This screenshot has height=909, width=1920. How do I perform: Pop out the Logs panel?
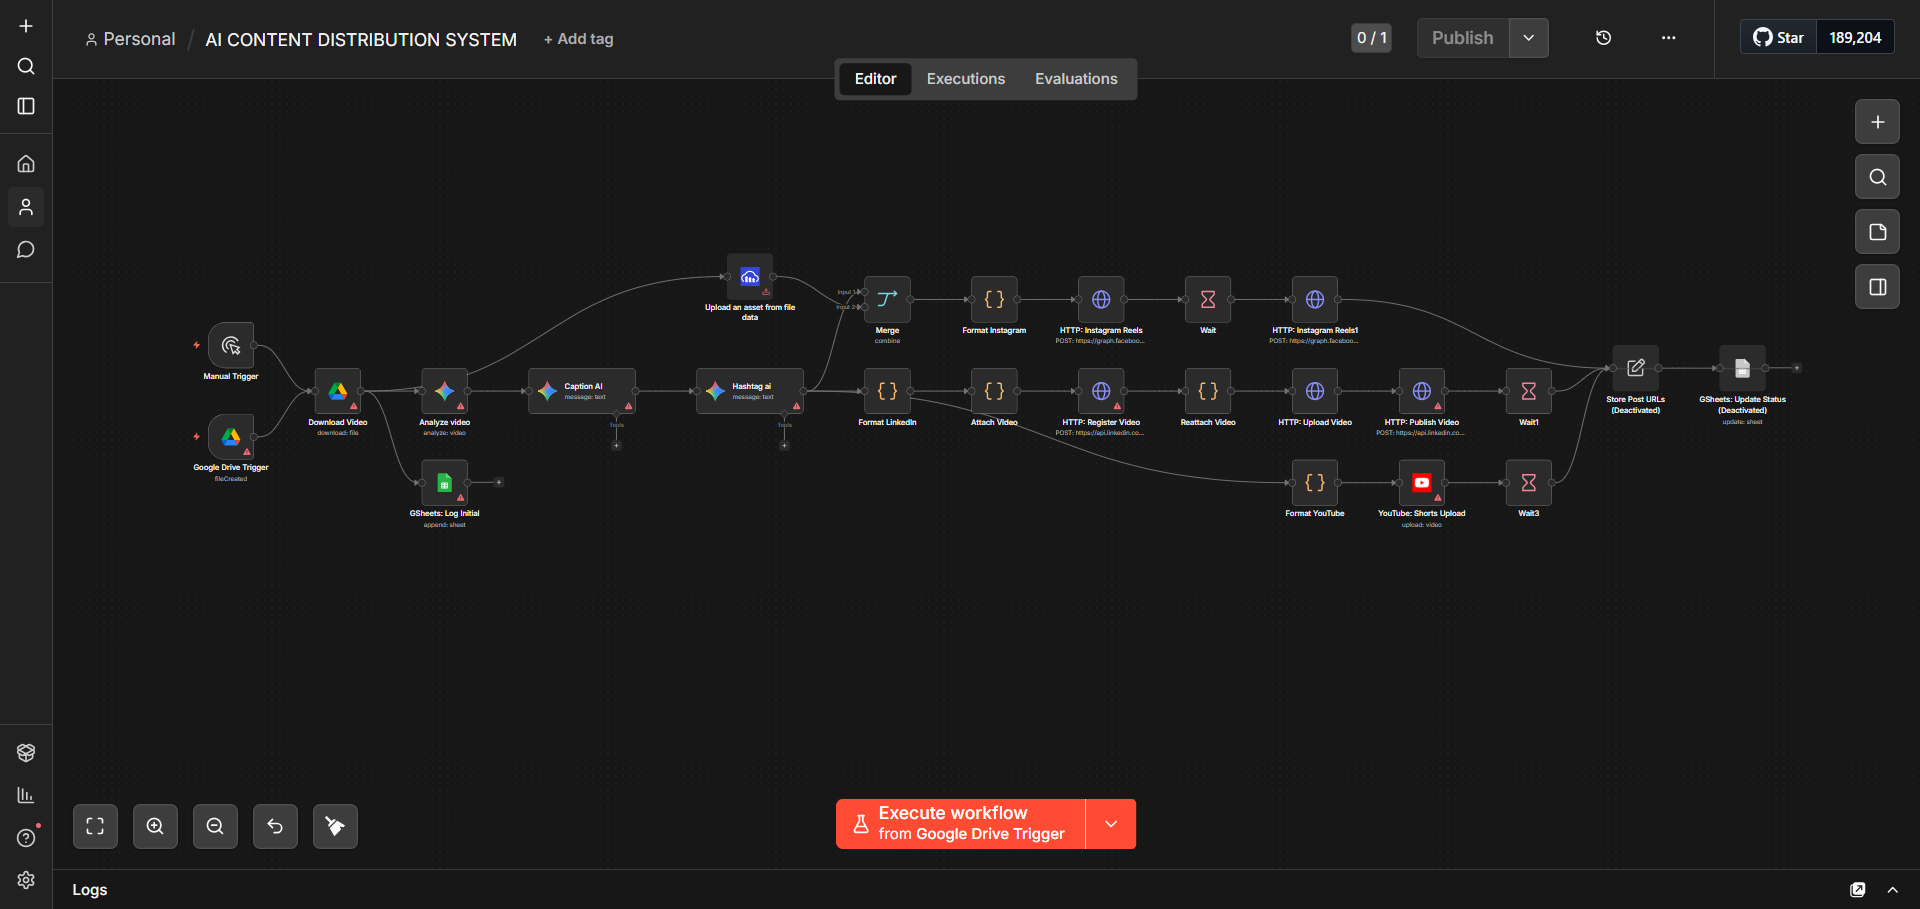click(1858, 890)
